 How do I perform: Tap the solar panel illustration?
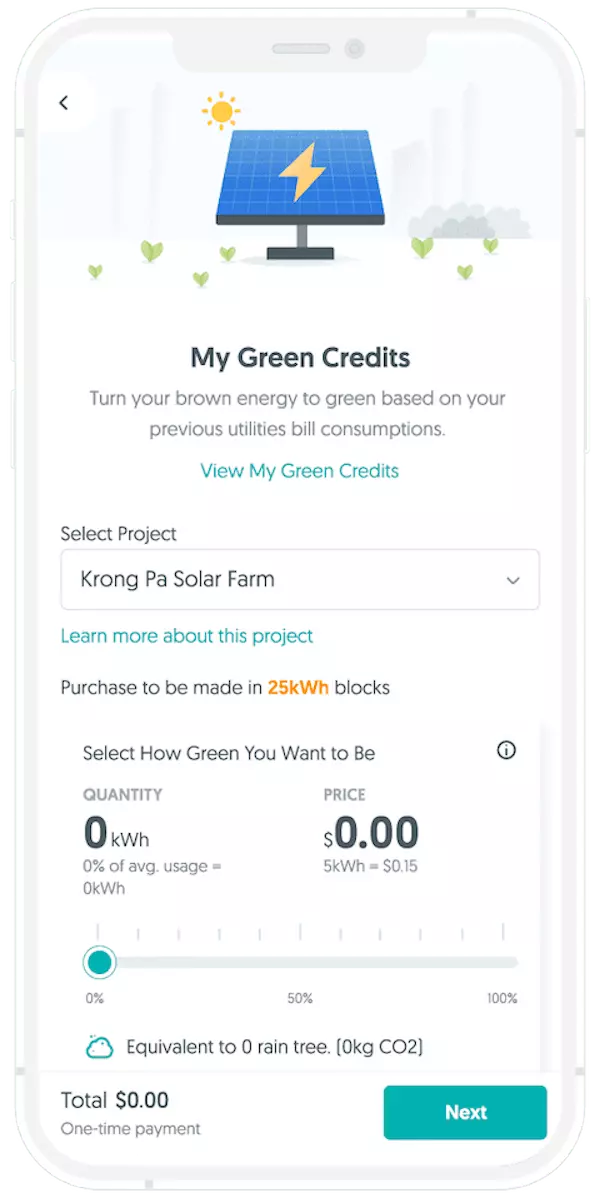pos(300,180)
